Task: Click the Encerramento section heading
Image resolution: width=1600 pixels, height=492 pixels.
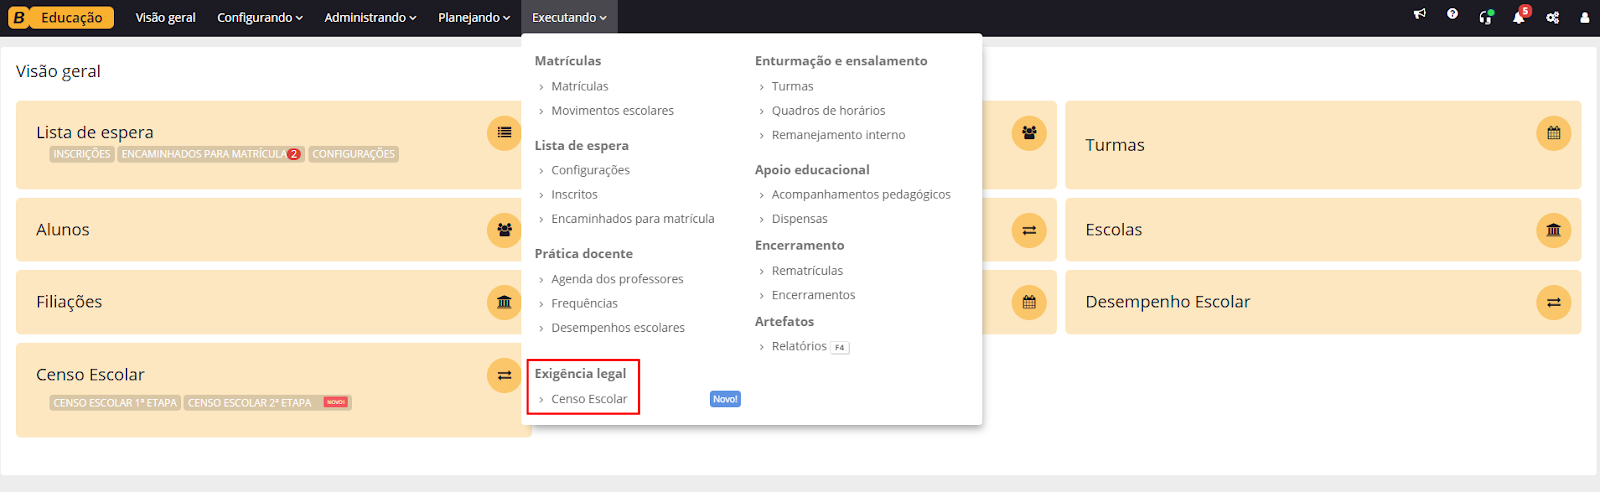Action: (x=799, y=245)
